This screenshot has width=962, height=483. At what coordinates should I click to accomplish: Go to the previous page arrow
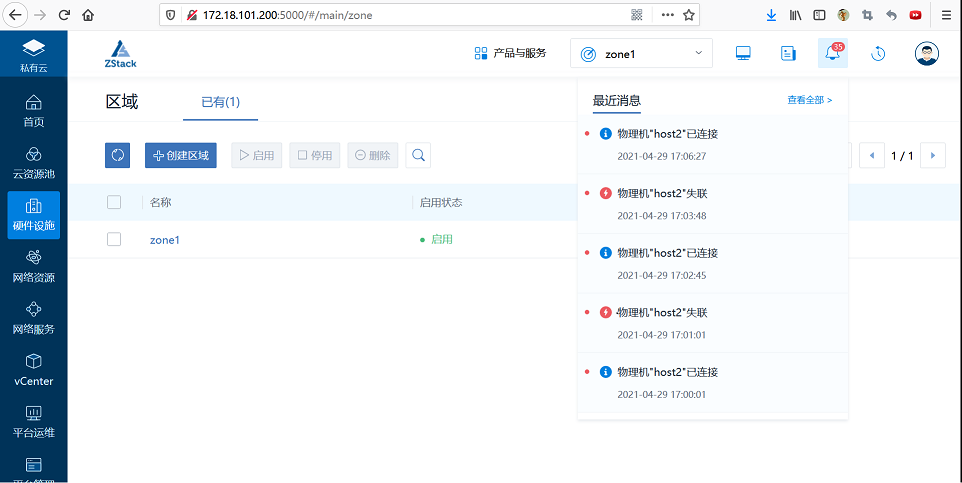click(872, 155)
